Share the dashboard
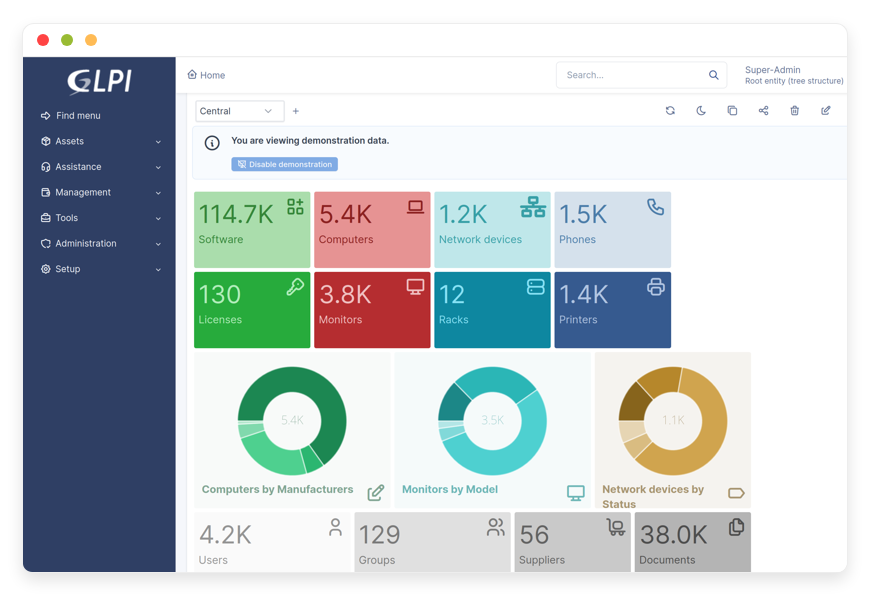Image resolution: width=870 pixels, height=595 pixels. tap(763, 110)
